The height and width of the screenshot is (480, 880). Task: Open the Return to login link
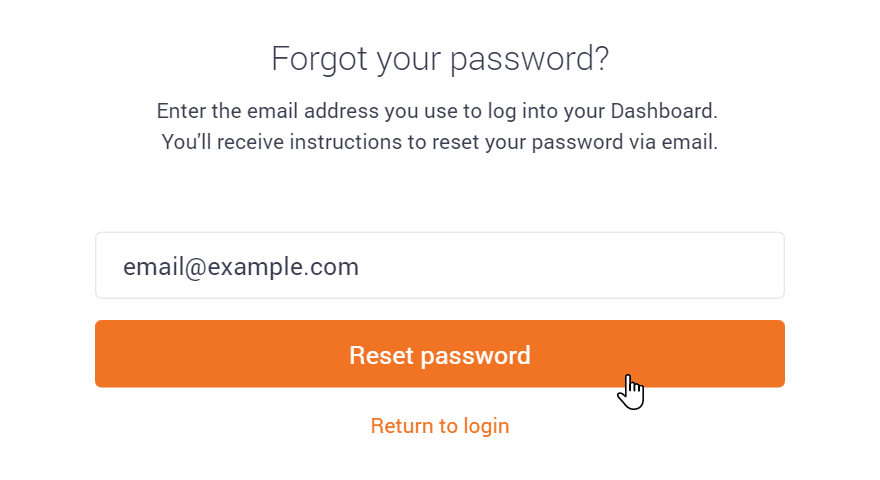(x=439, y=426)
